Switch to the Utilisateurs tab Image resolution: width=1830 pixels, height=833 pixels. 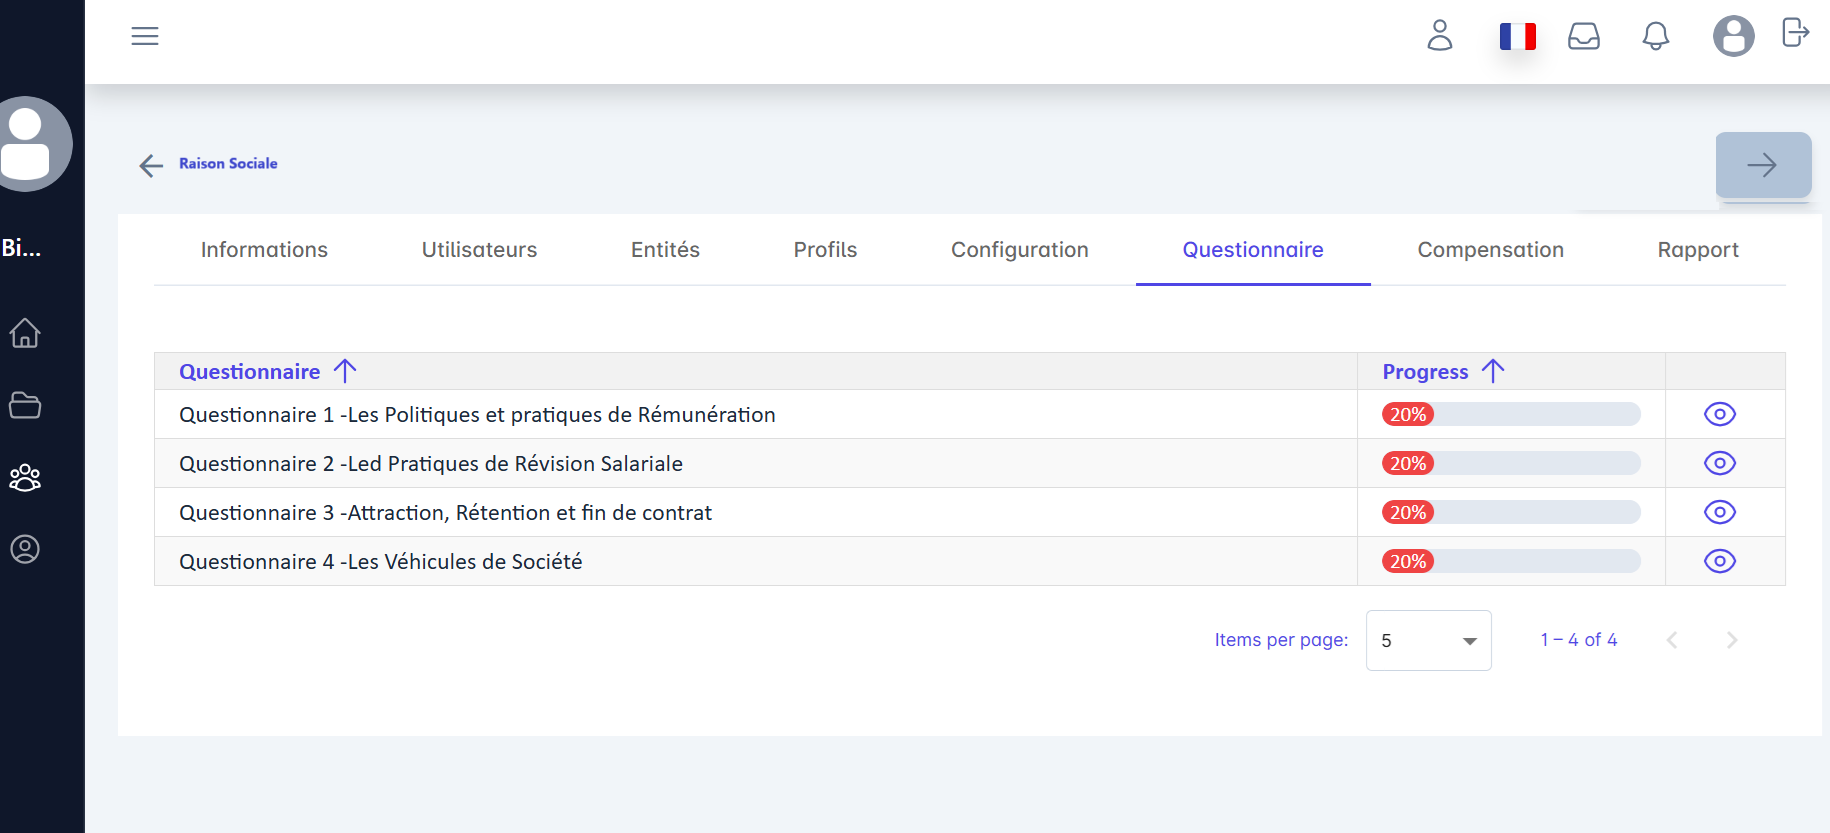pos(479,250)
